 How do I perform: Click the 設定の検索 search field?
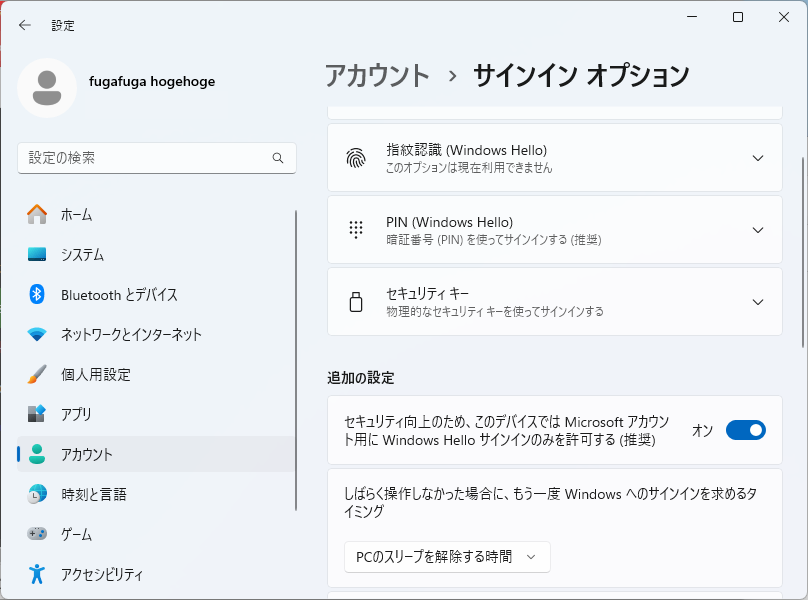[x=157, y=158]
